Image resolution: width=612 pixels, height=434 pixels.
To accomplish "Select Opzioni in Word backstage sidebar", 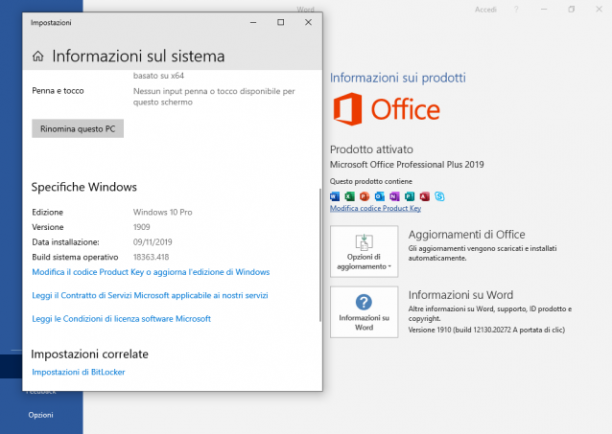I will [x=41, y=415].
